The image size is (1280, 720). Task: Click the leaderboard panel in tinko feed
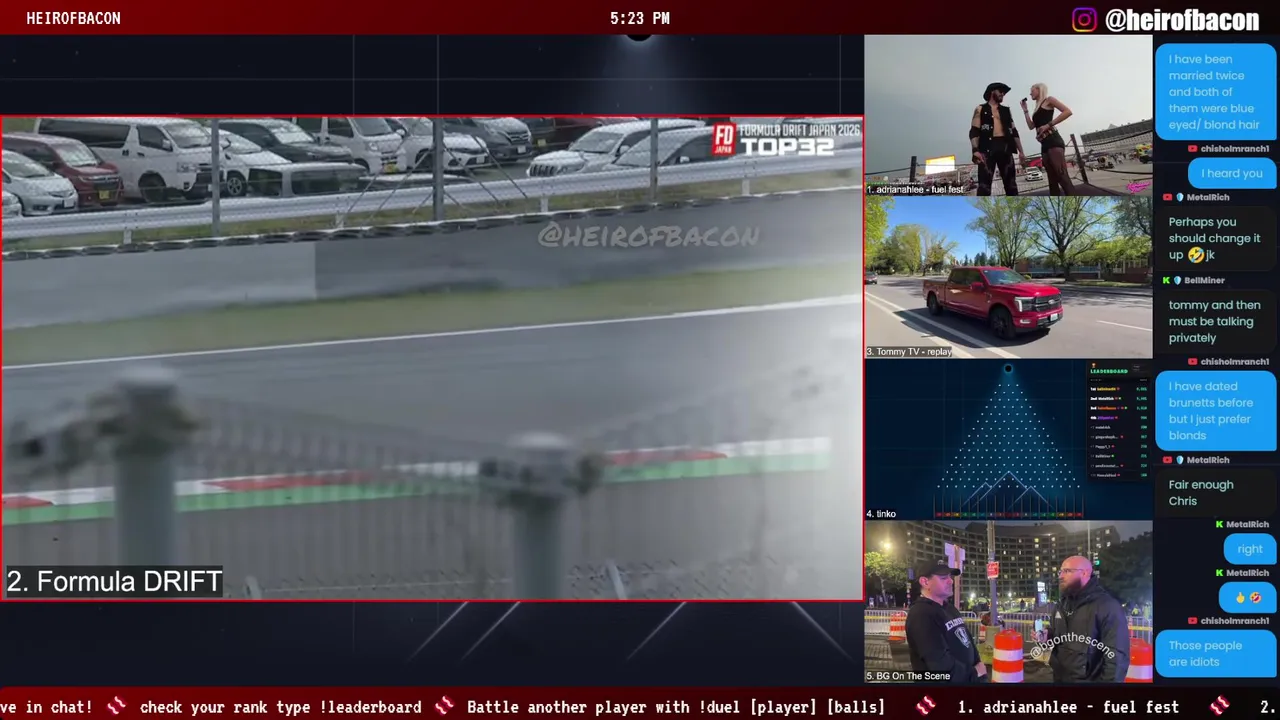[x=1119, y=423]
